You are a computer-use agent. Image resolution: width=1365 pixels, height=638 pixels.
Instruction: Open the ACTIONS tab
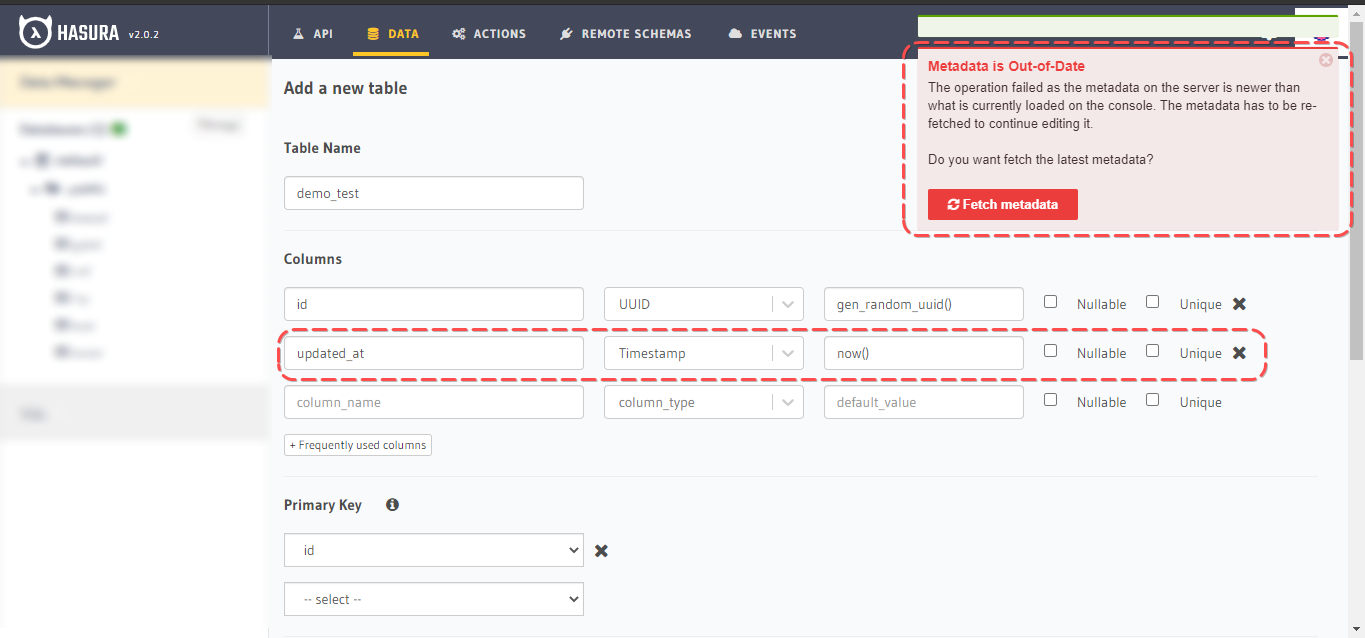(489, 34)
